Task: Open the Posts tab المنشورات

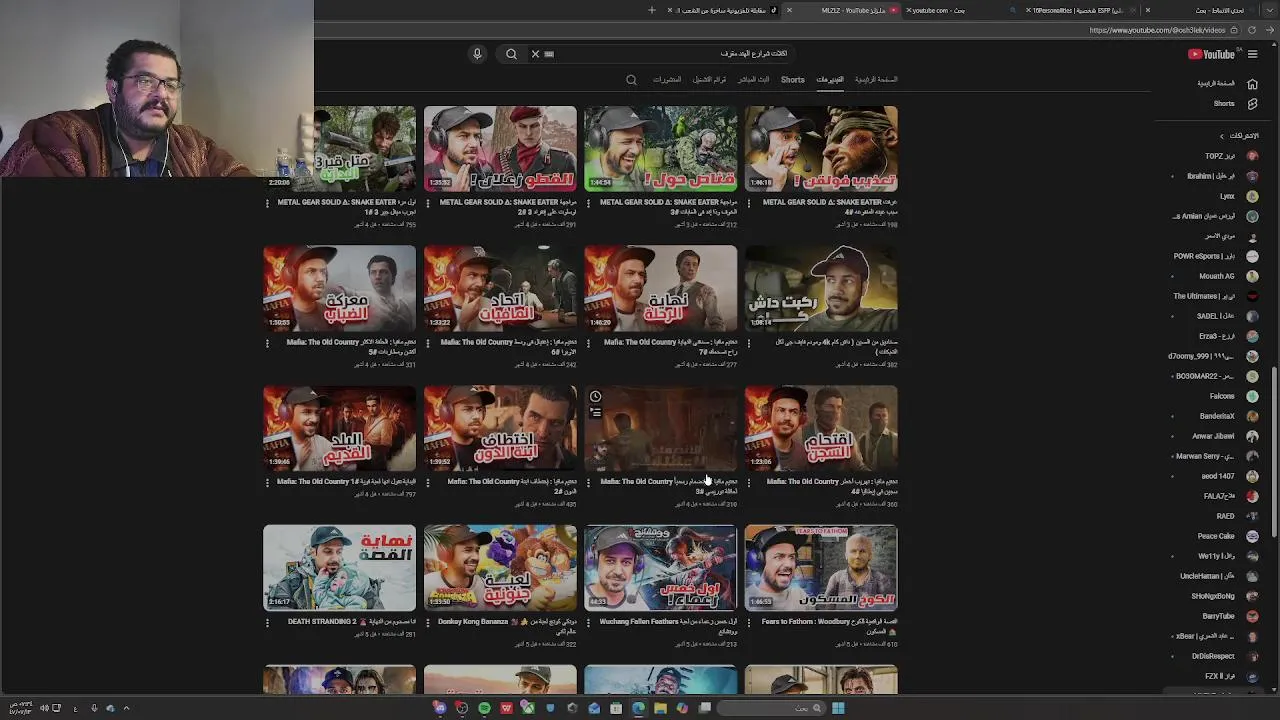Action: point(667,80)
